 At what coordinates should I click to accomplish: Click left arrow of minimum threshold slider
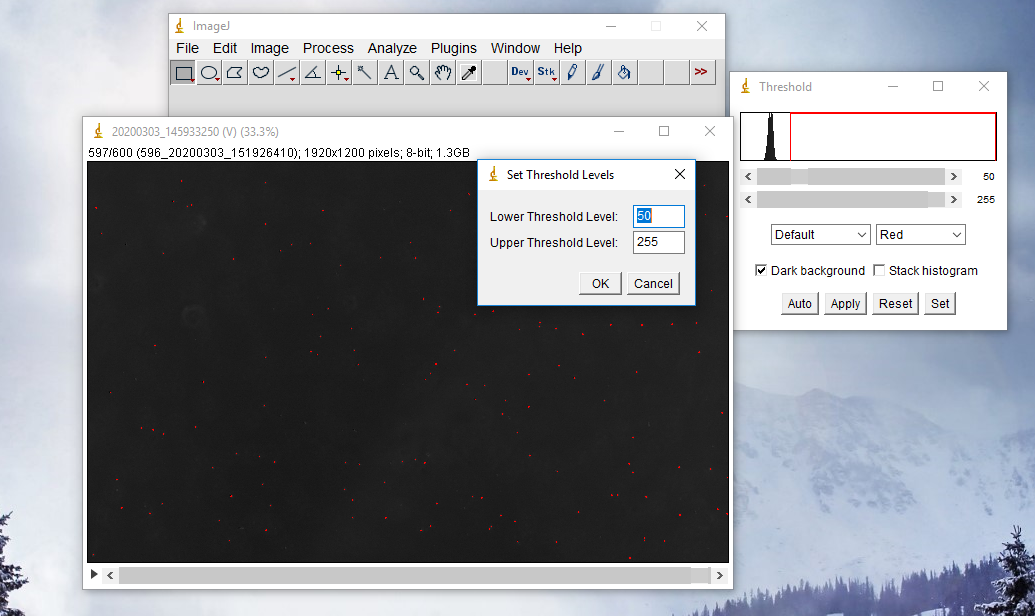[748, 176]
